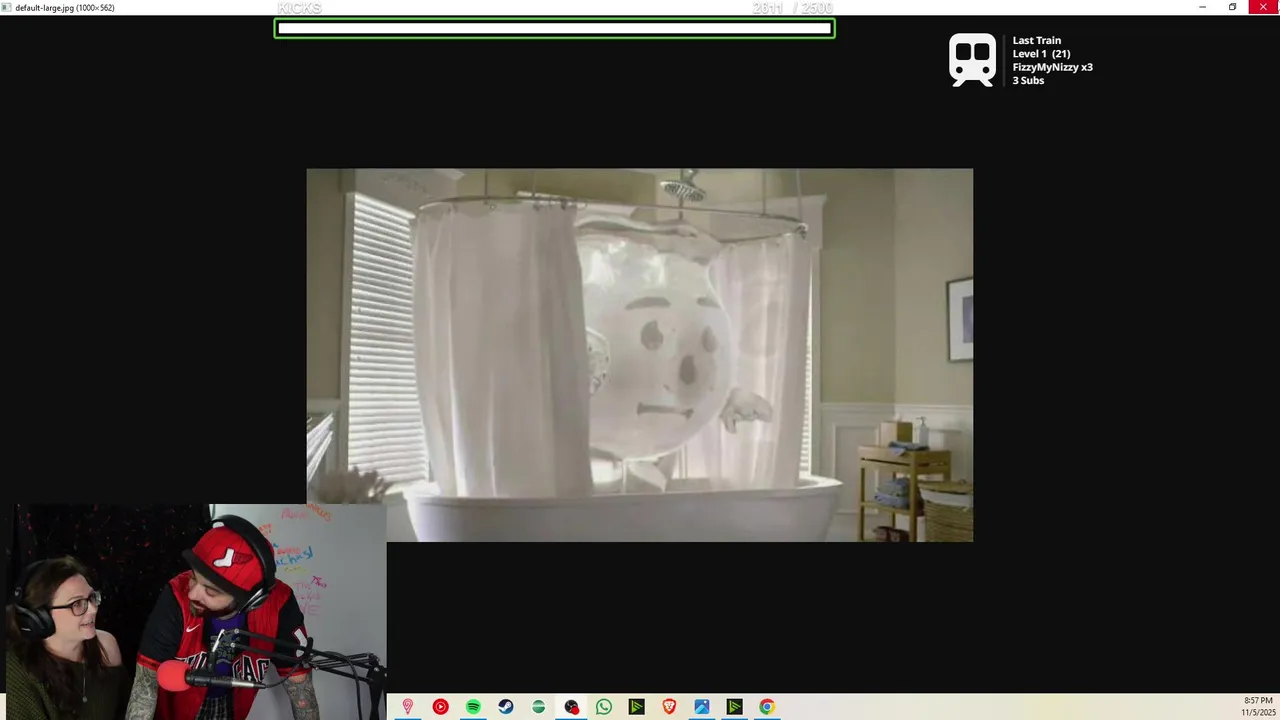
Task: Restore down the image viewer window
Action: point(1233,7)
